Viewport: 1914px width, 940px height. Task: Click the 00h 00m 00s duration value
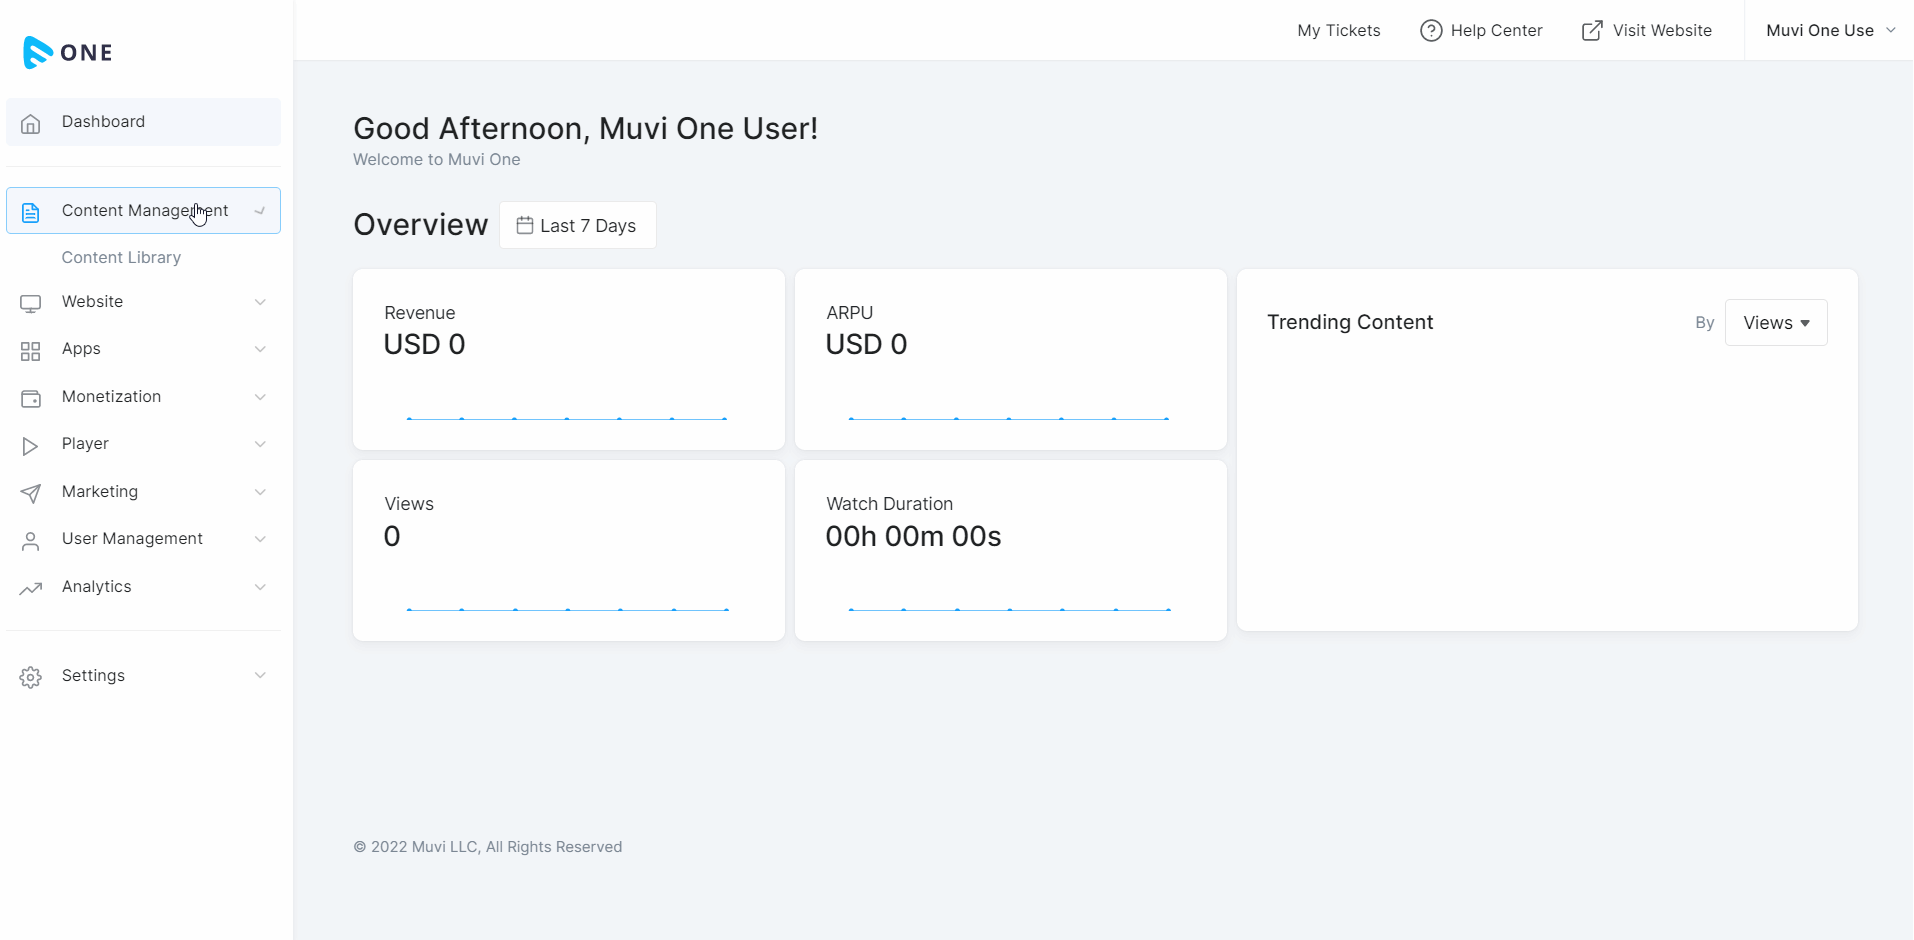[913, 537]
